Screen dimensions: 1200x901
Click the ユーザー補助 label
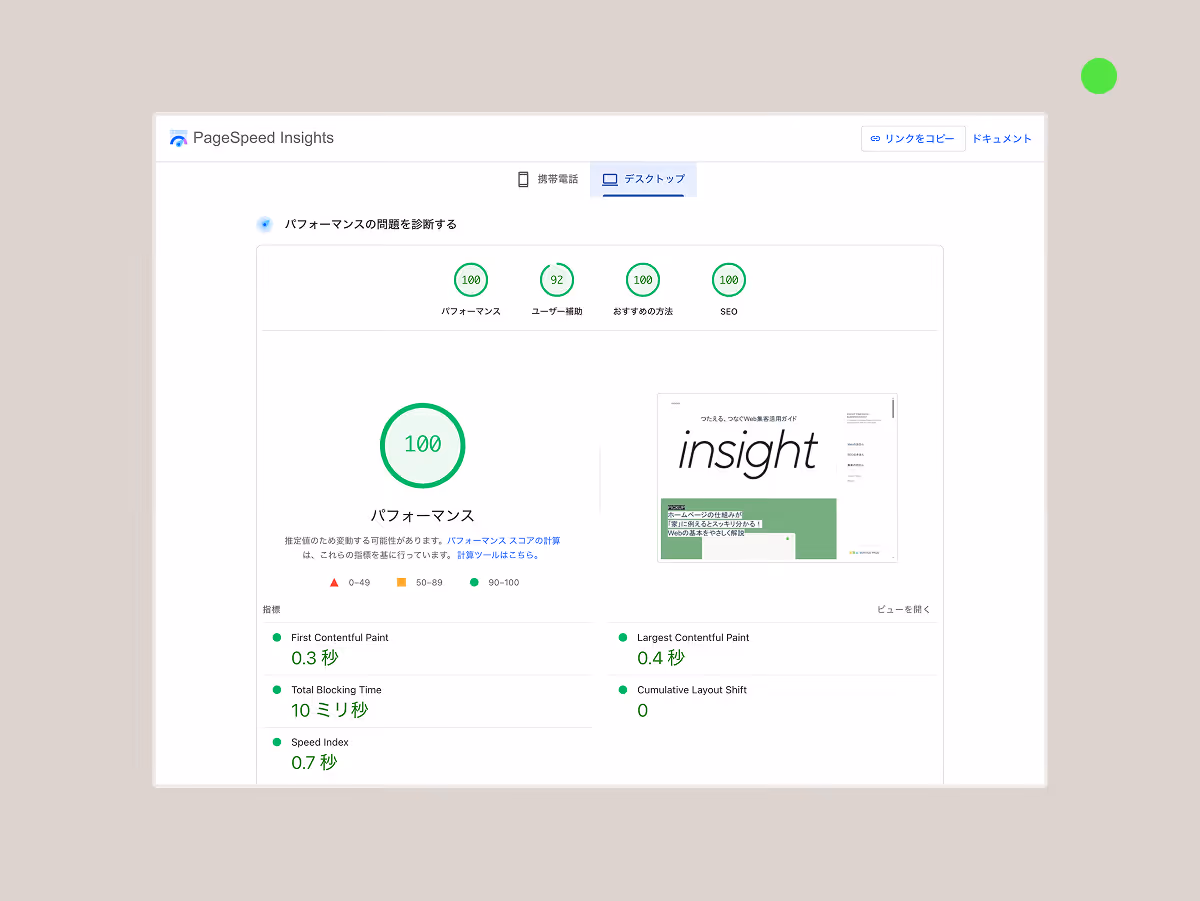[x=557, y=312]
